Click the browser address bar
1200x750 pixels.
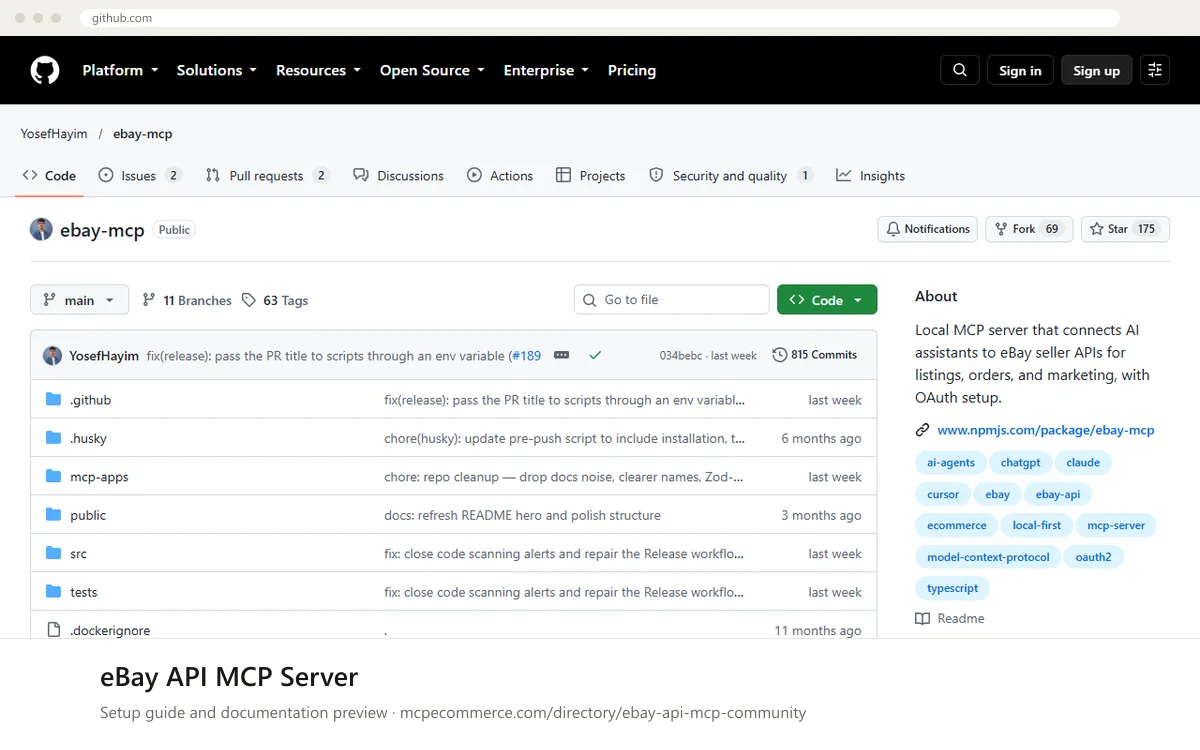pyautogui.click(x=600, y=18)
